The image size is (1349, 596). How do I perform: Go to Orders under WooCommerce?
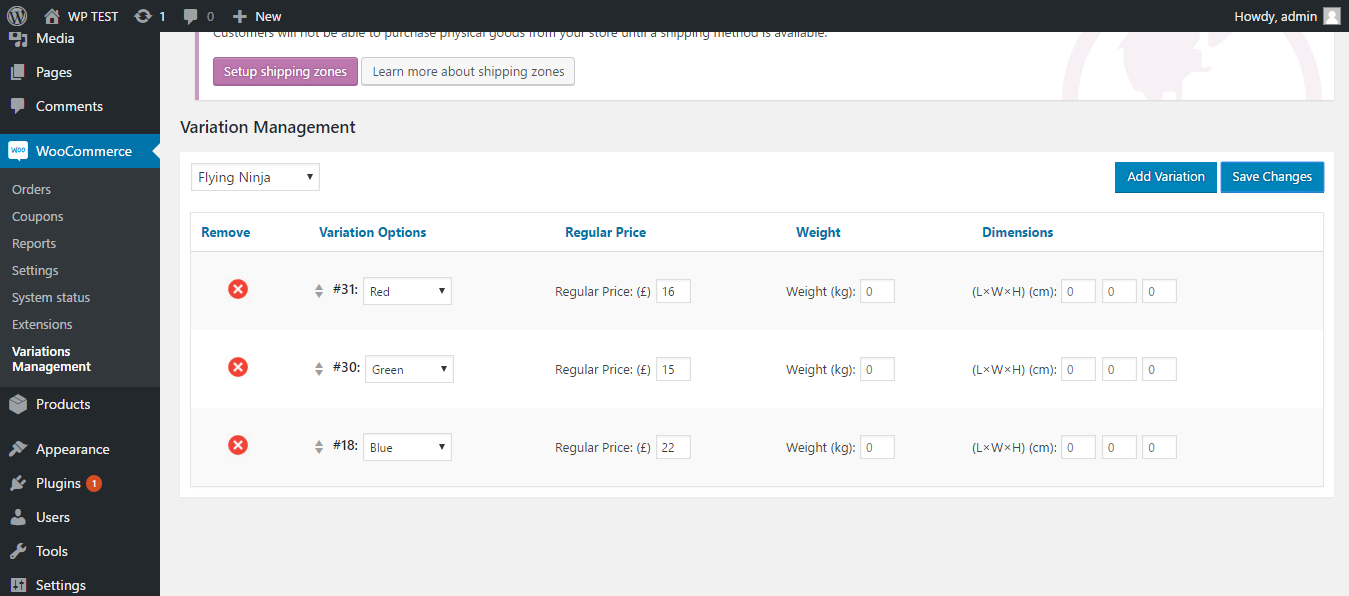[x=31, y=190]
